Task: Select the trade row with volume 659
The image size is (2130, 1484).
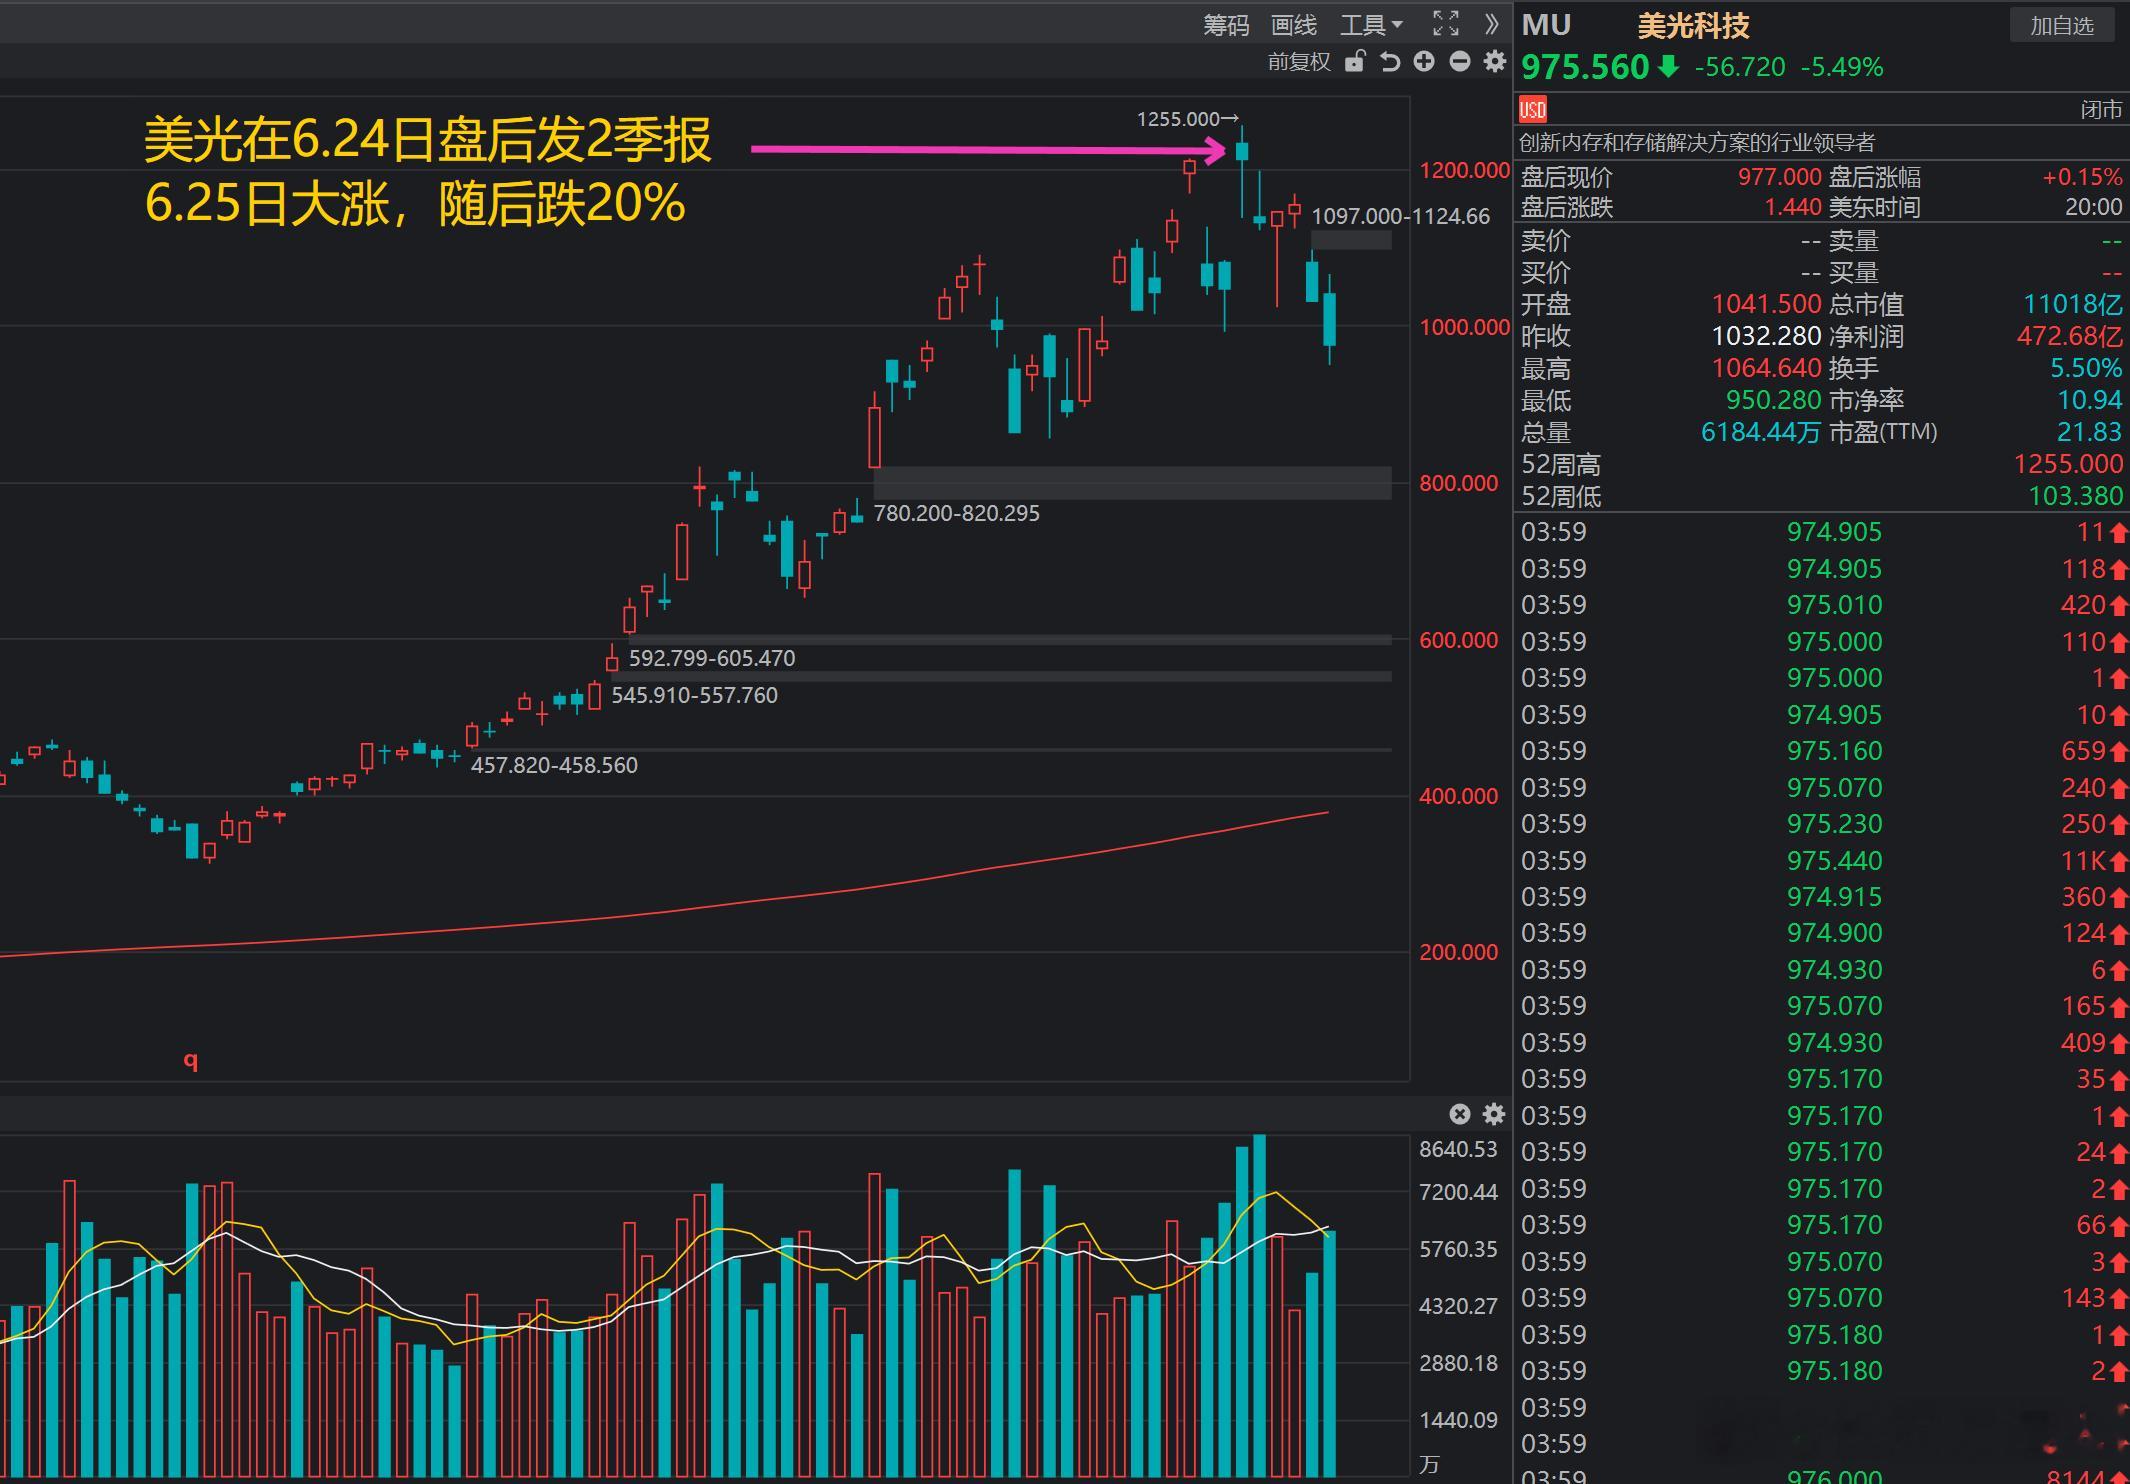Action: [x=1824, y=751]
